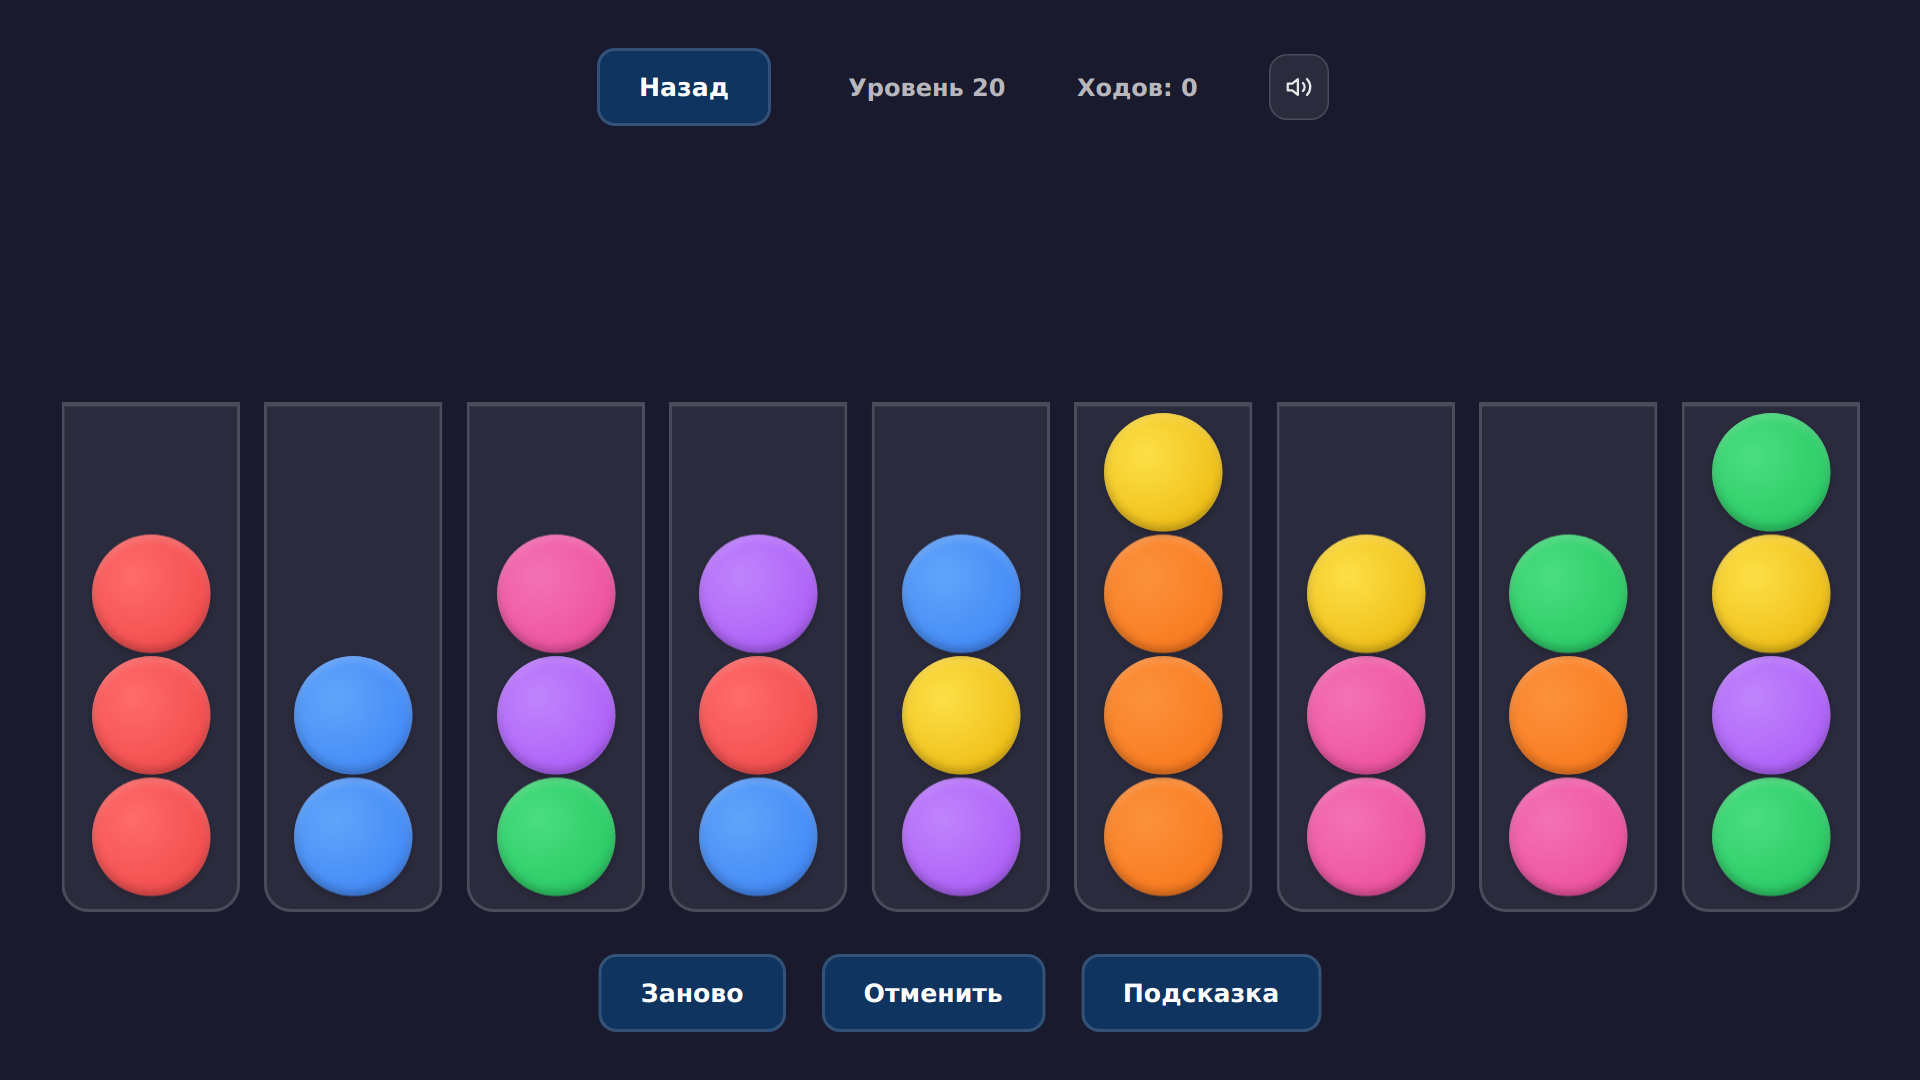Screen dimensions: 1920x1080
Task: Click the Уровень 20 level label
Action: (927, 88)
